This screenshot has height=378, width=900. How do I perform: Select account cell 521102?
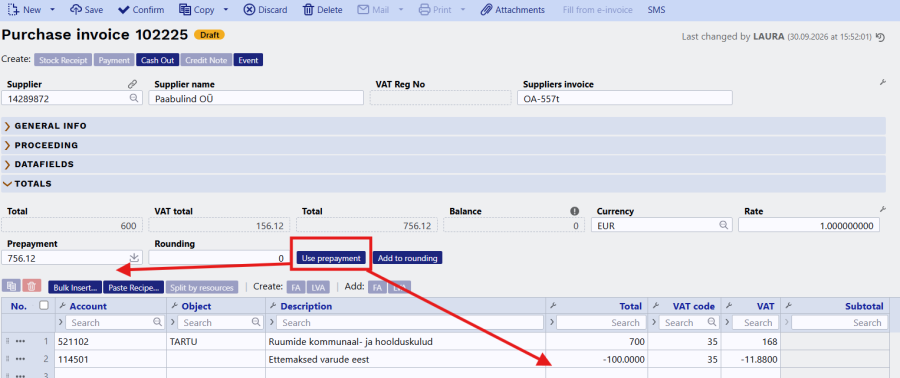110,342
